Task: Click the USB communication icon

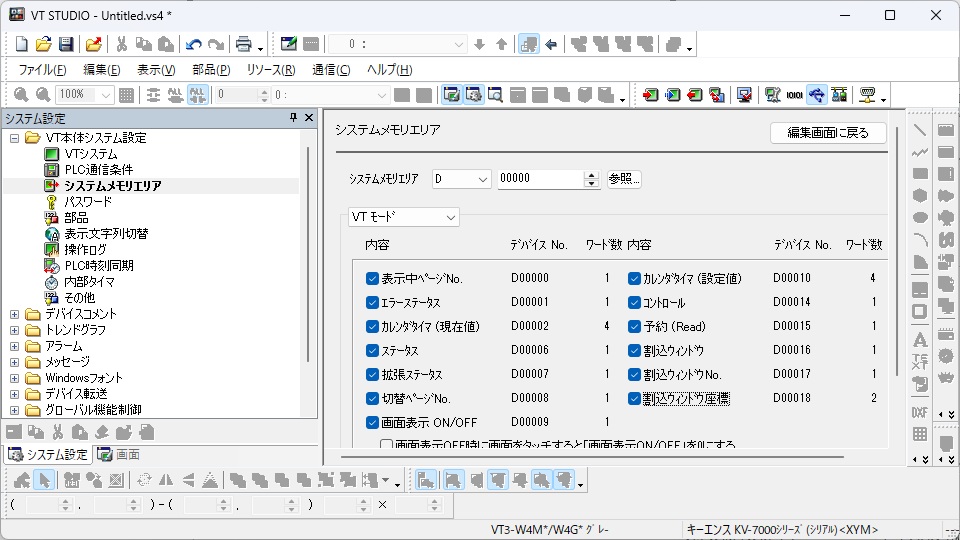Action: pyautogui.click(x=817, y=95)
